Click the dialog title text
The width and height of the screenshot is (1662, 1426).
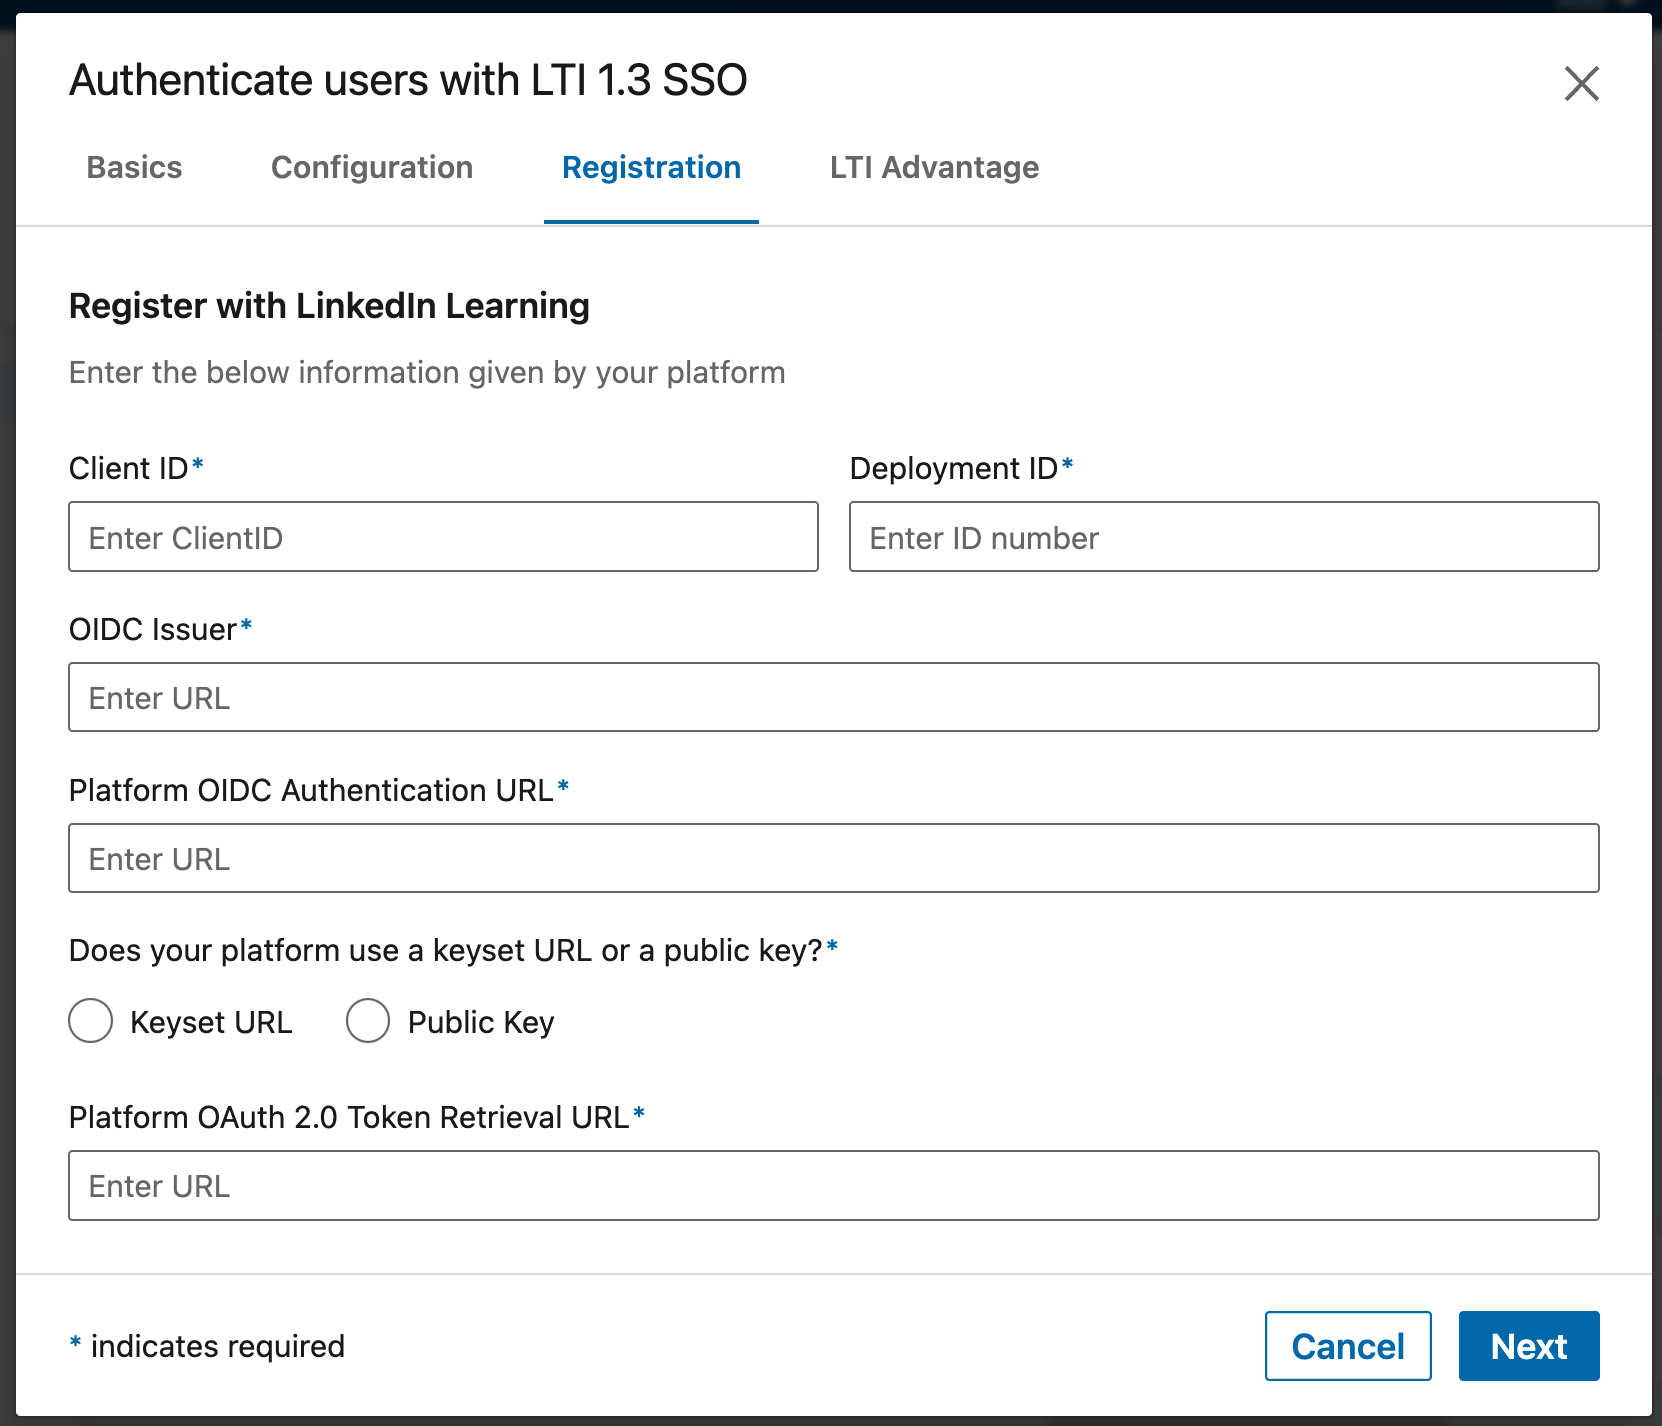tap(407, 80)
